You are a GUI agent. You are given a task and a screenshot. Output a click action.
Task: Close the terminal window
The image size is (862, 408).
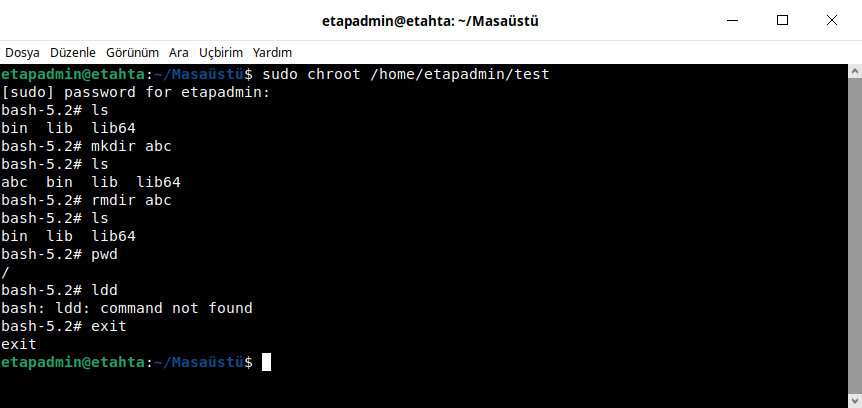coord(830,20)
